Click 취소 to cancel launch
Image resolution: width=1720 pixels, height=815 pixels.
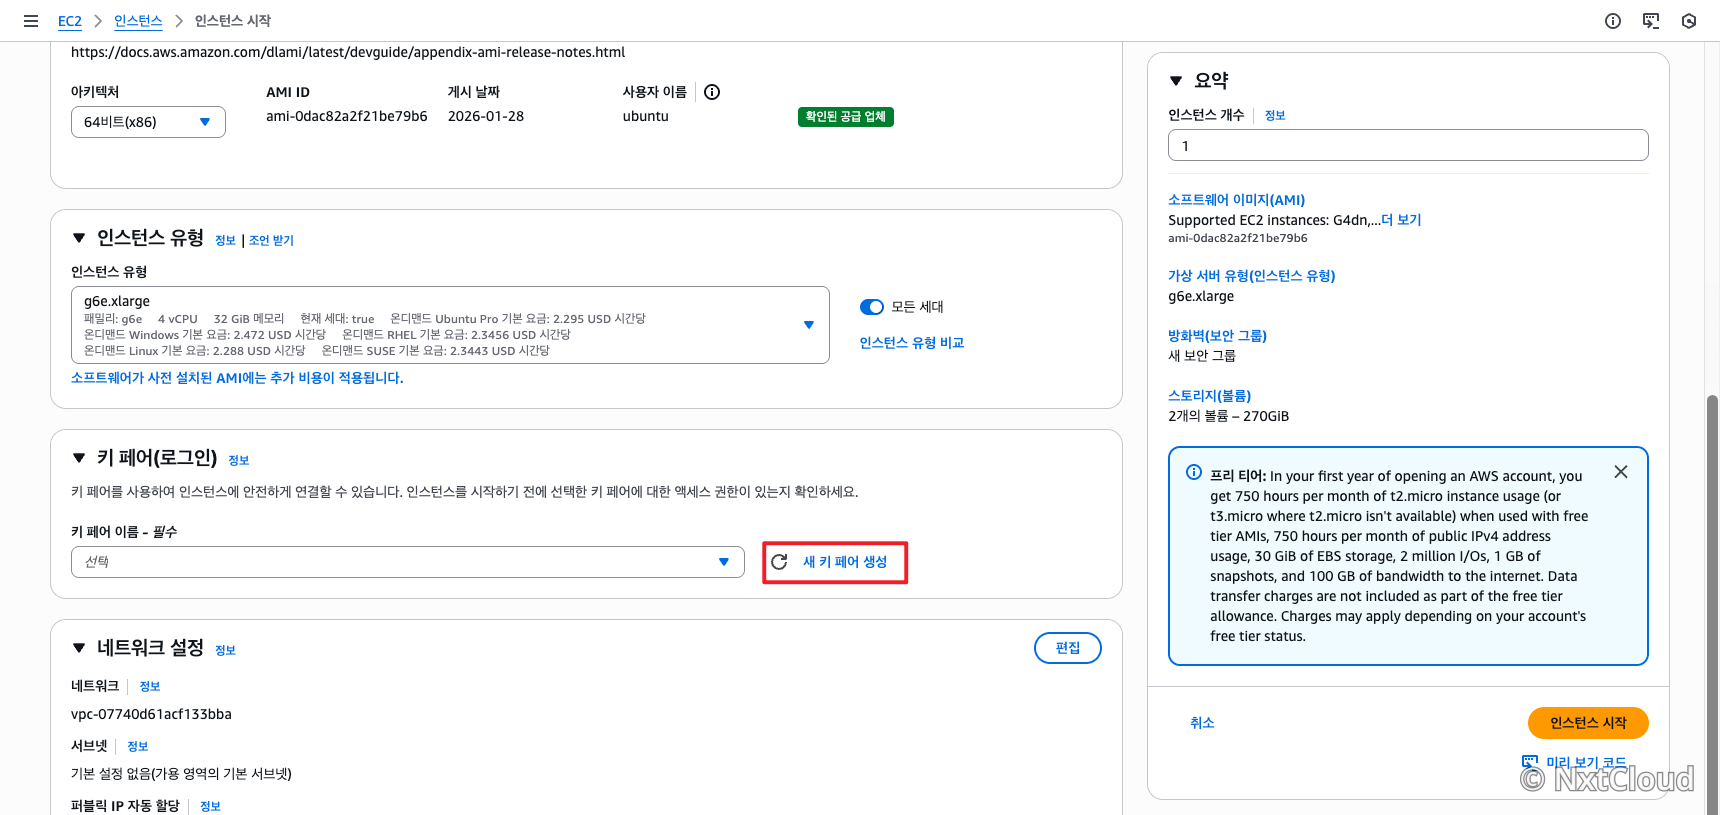[1202, 723]
